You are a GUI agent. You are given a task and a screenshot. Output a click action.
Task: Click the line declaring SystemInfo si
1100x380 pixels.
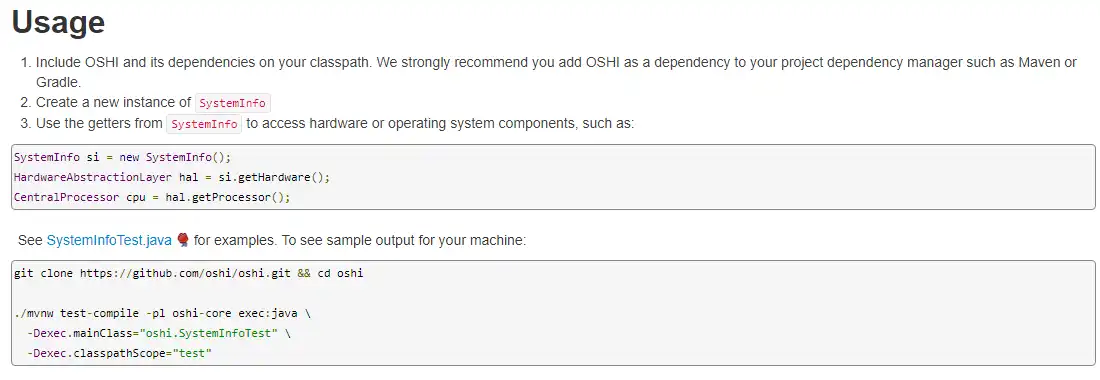click(122, 157)
